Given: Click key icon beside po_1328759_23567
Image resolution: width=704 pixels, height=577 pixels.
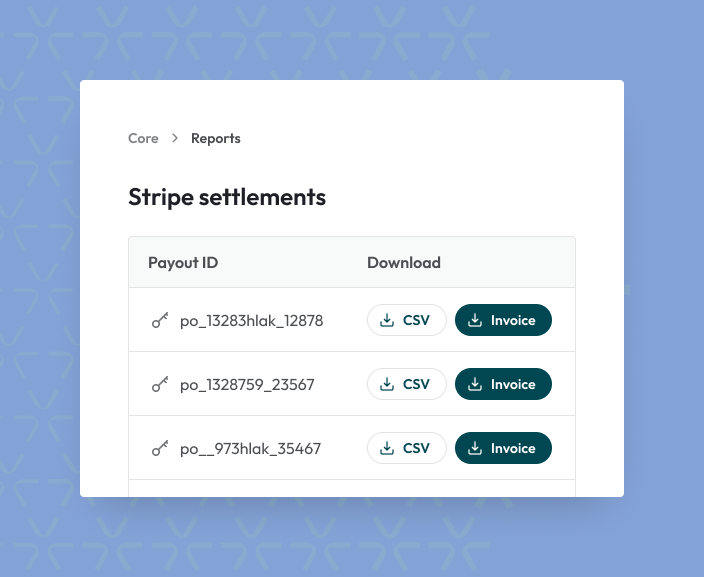Looking at the screenshot, I should click(160, 385).
